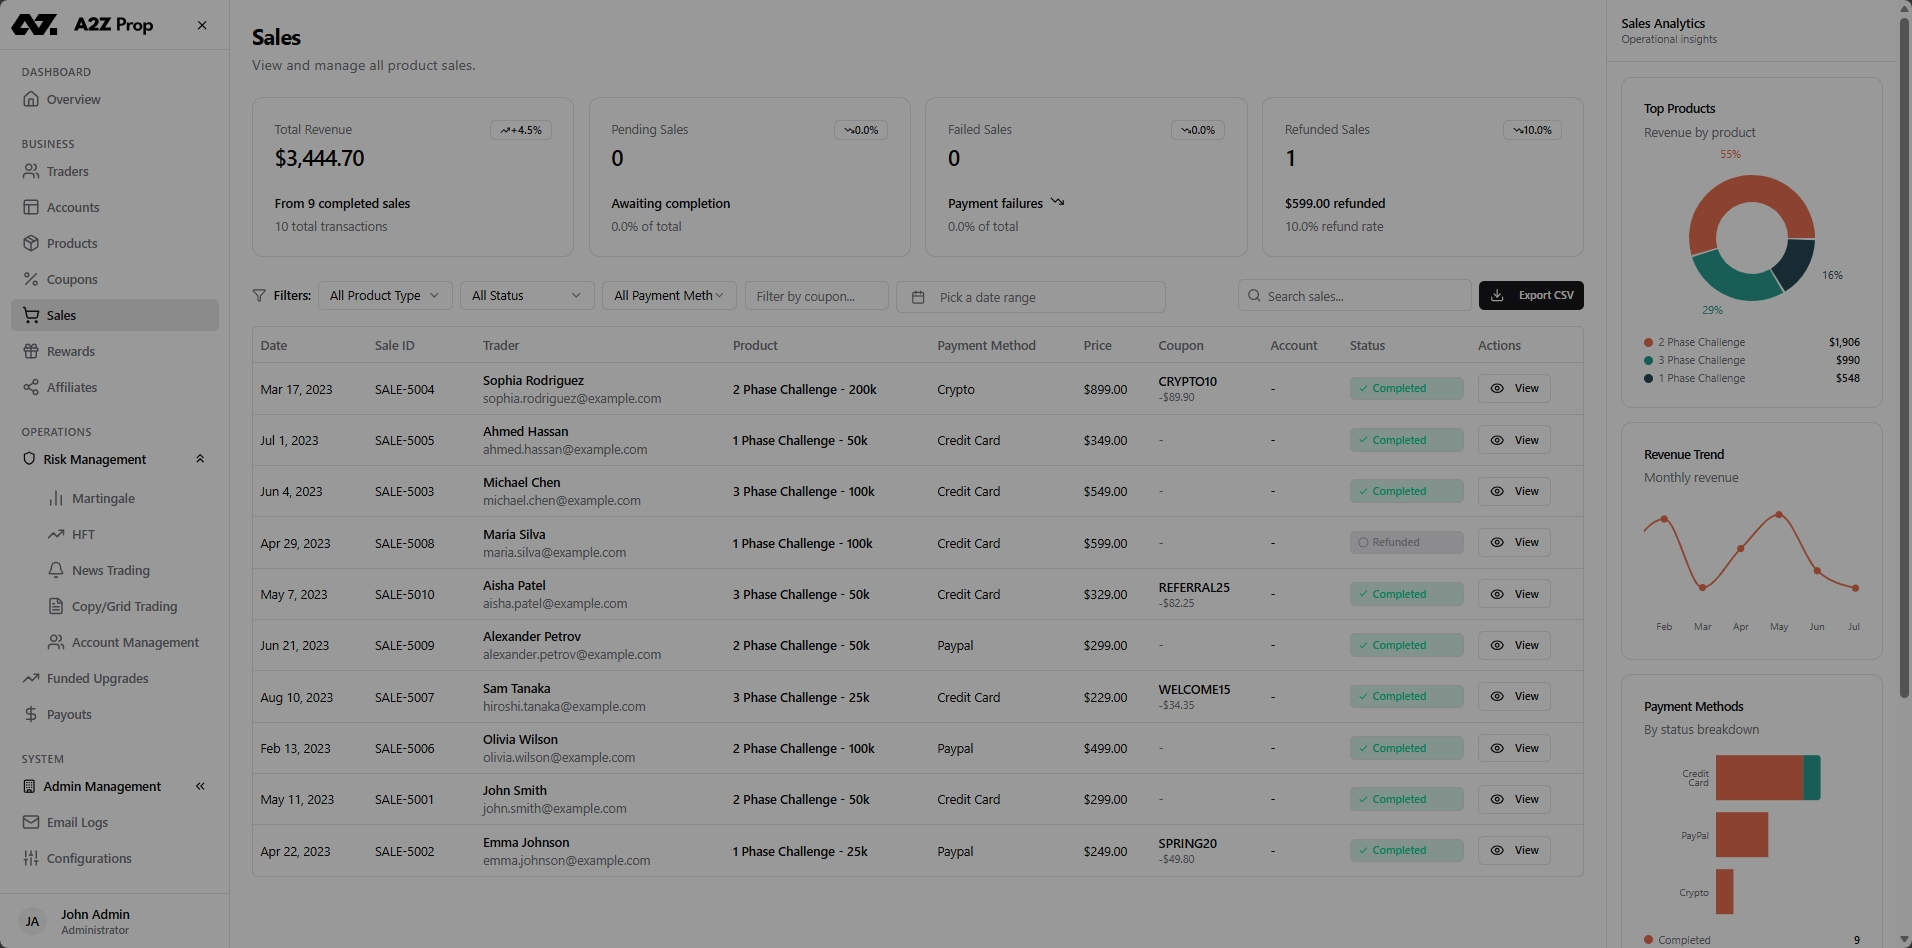This screenshot has height=948, width=1912.
Task: Collapse the Risk Management section
Action: point(200,459)
